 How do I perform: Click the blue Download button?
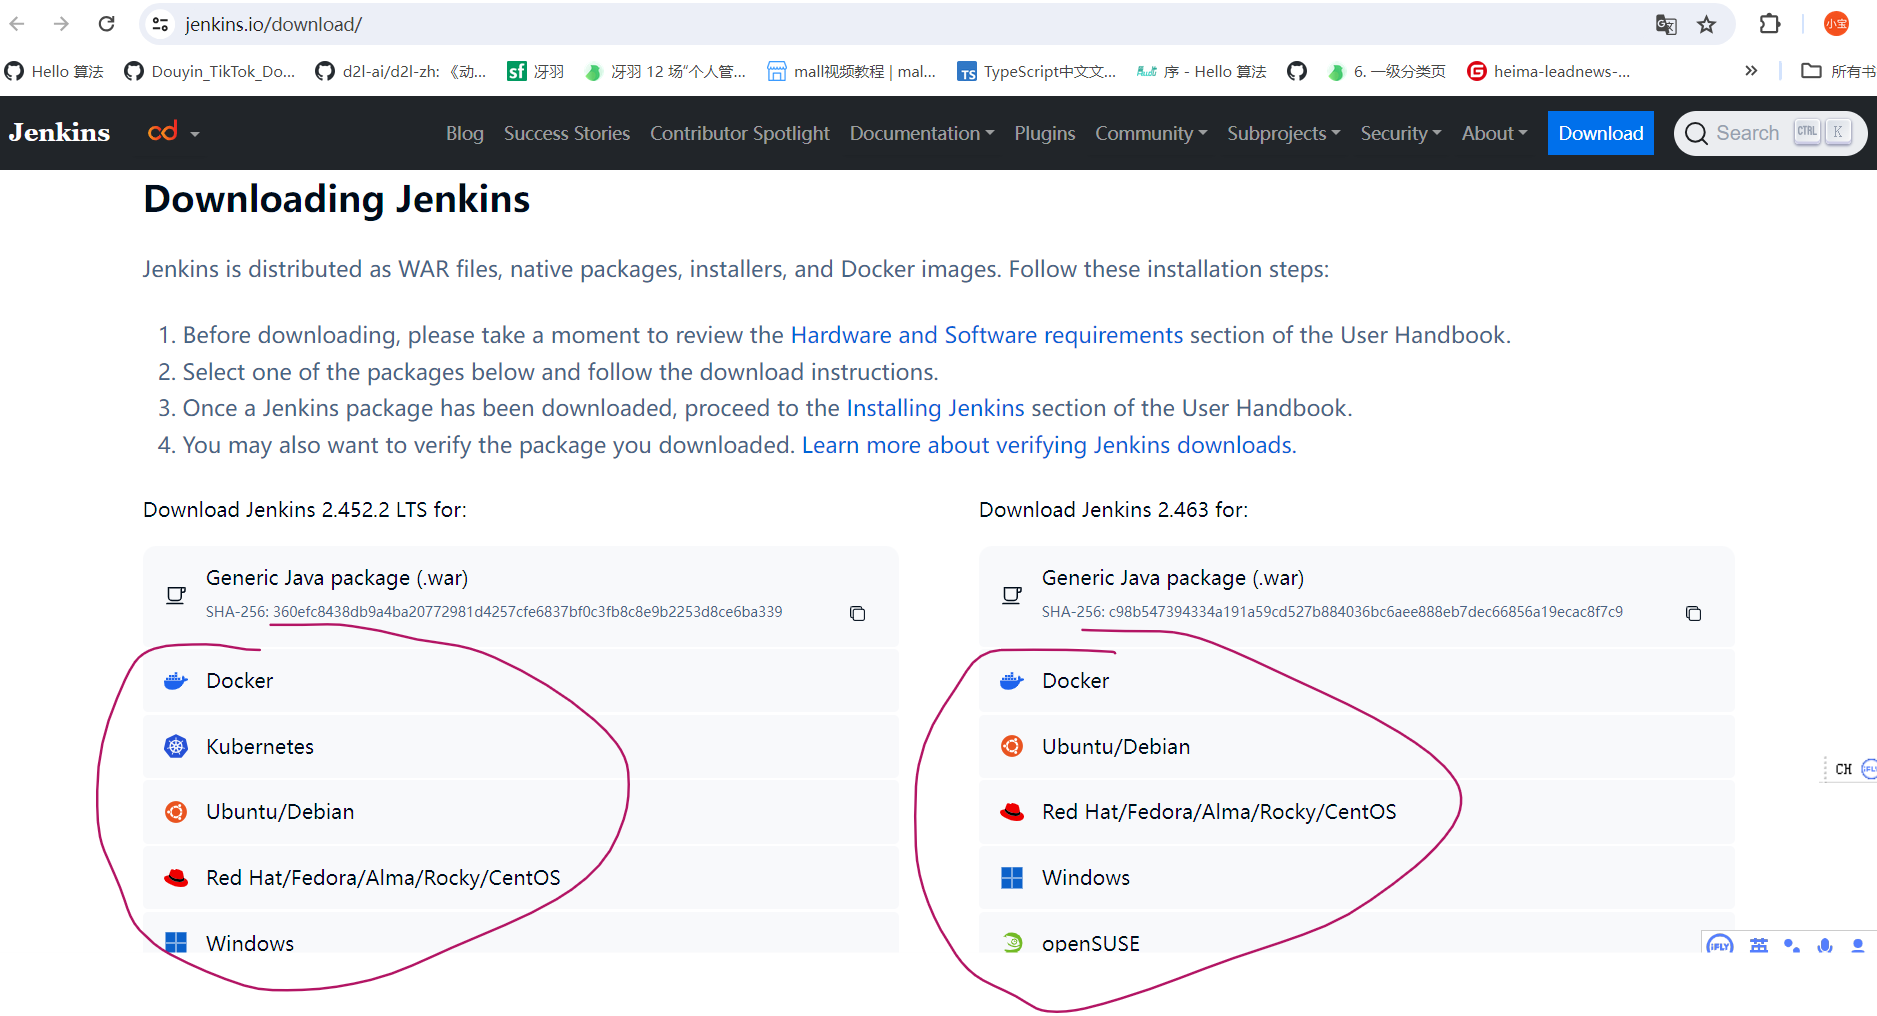tap(1600, 133)
